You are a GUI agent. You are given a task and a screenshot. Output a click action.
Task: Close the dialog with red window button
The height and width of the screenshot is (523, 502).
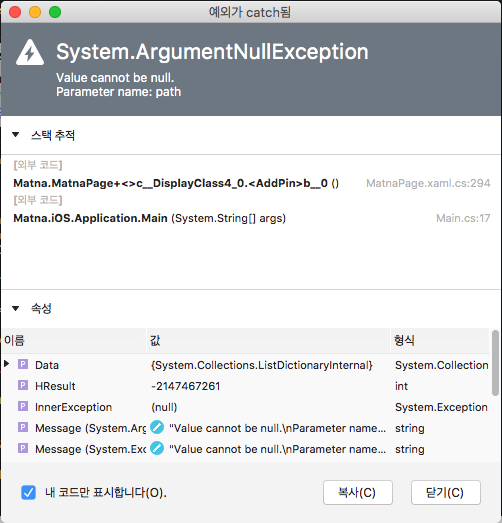point(15,12)
